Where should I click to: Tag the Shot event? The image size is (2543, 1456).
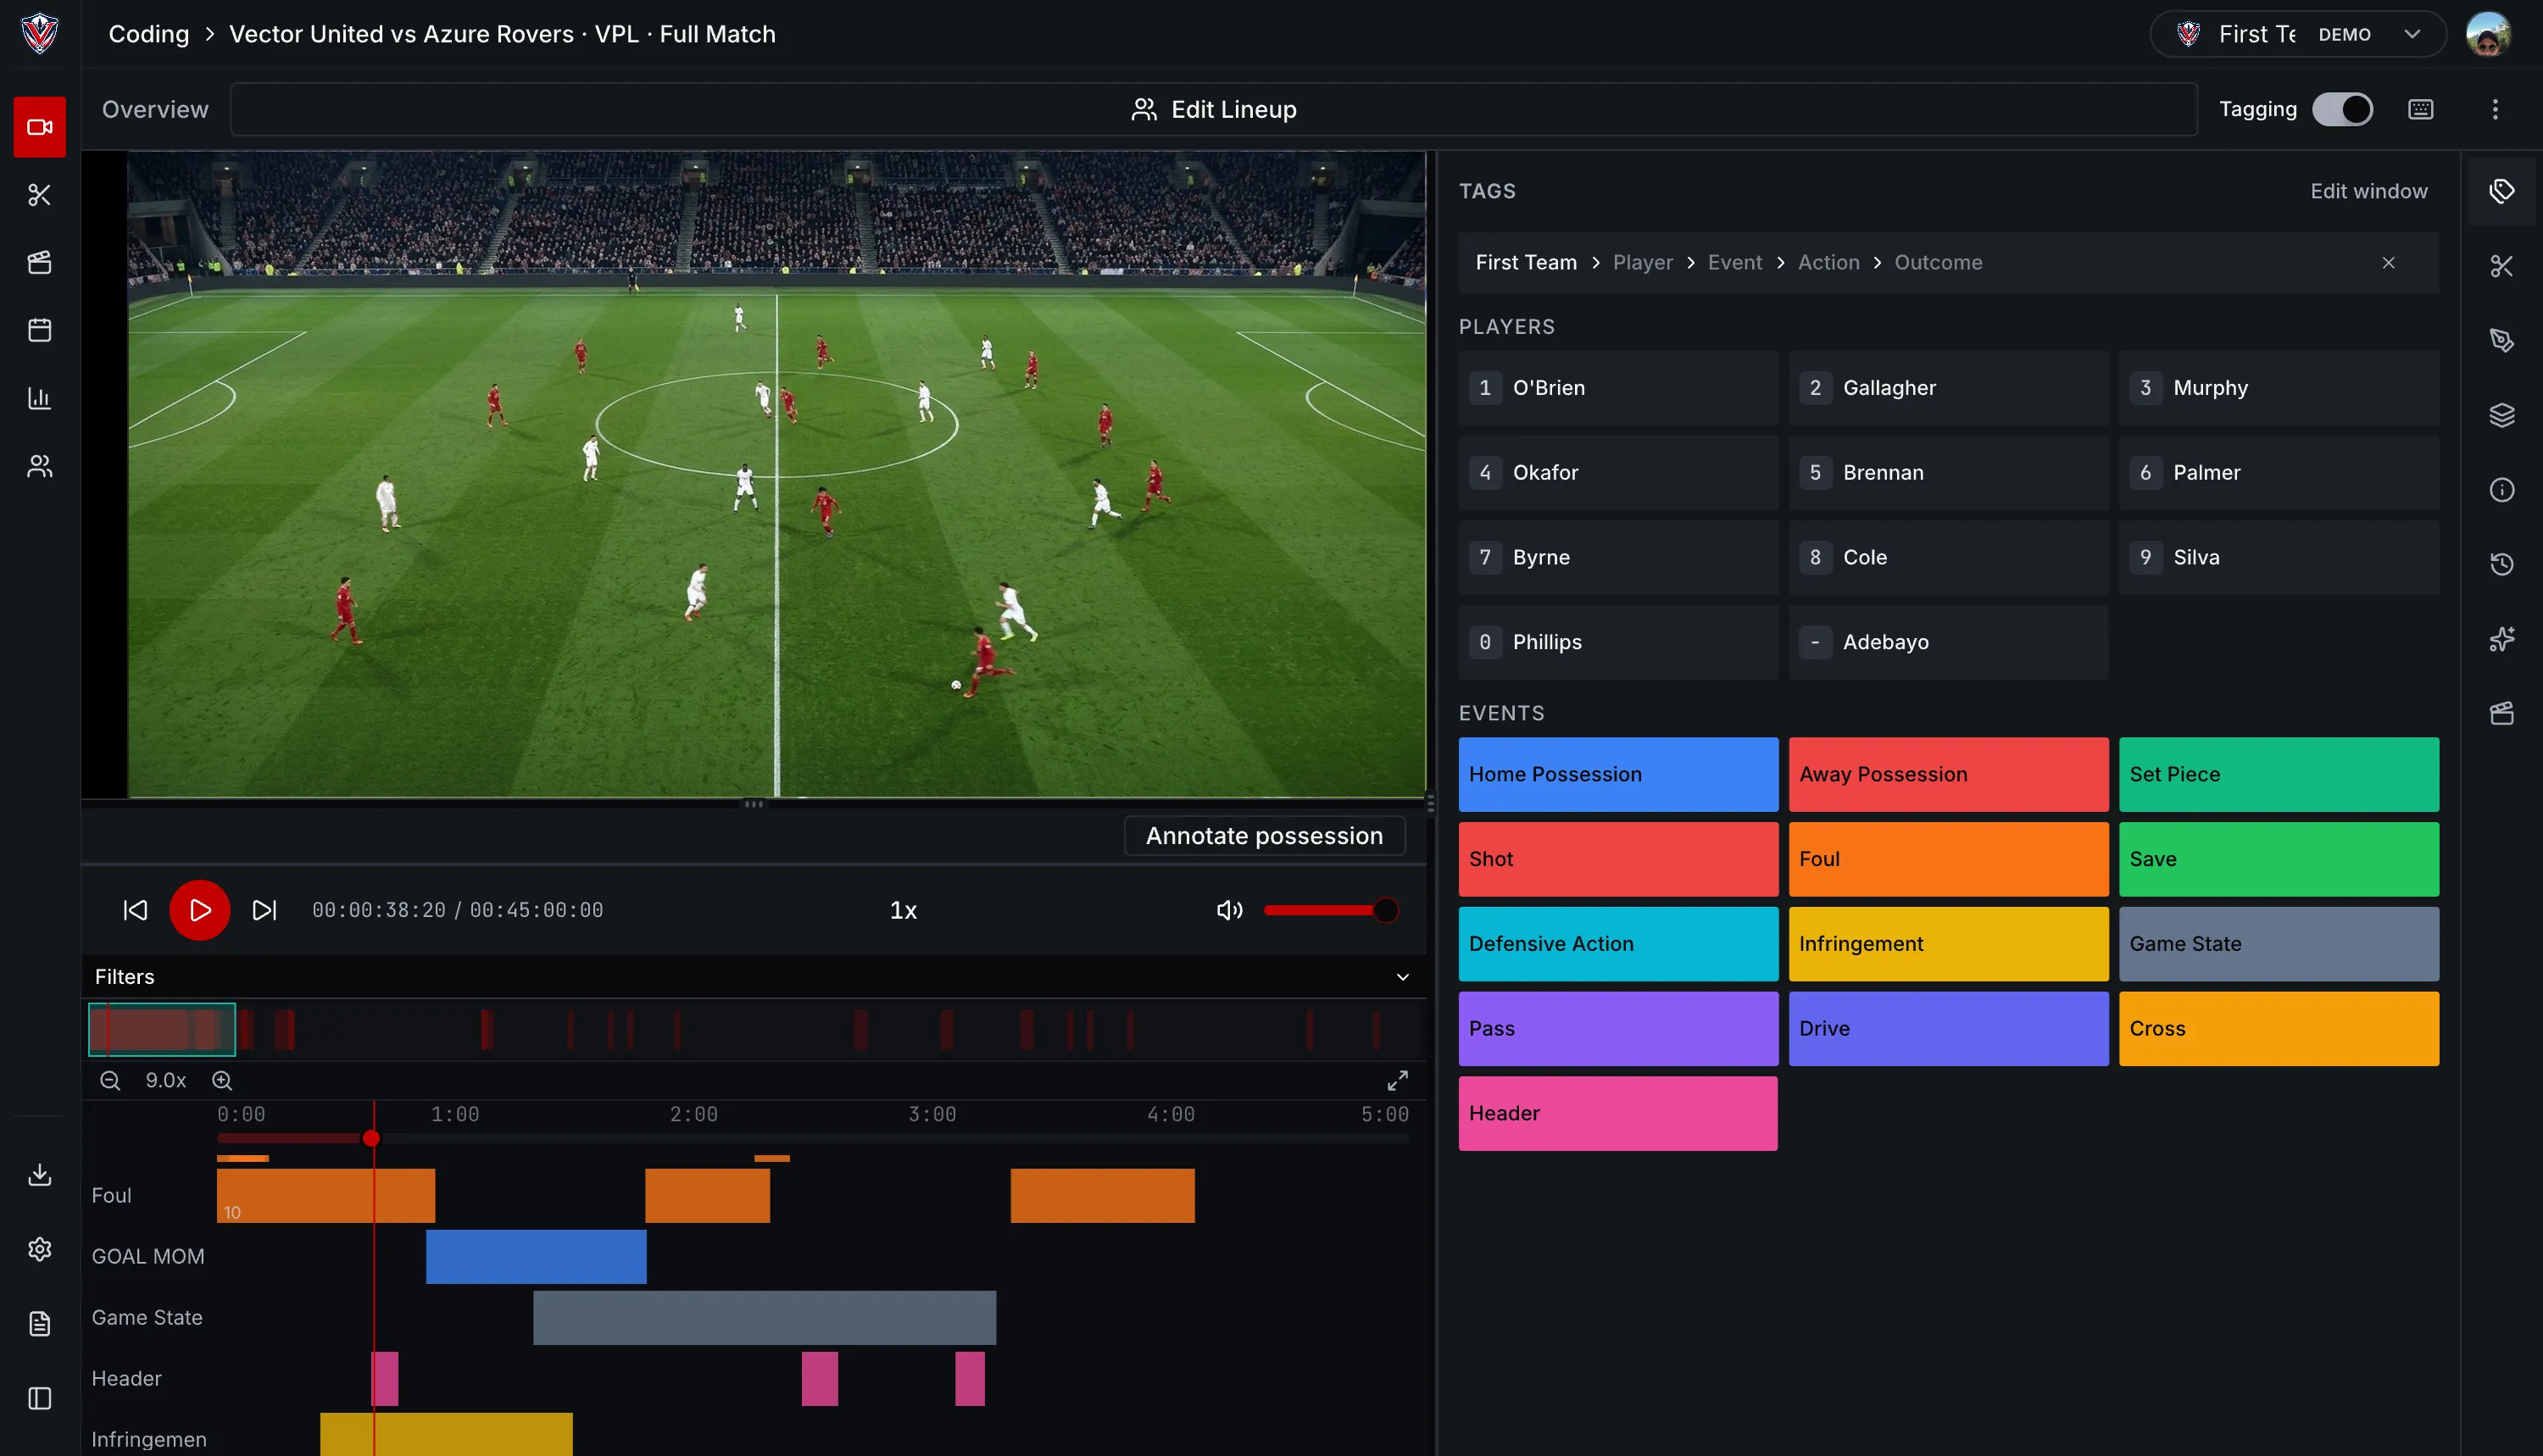[1618, 859]
